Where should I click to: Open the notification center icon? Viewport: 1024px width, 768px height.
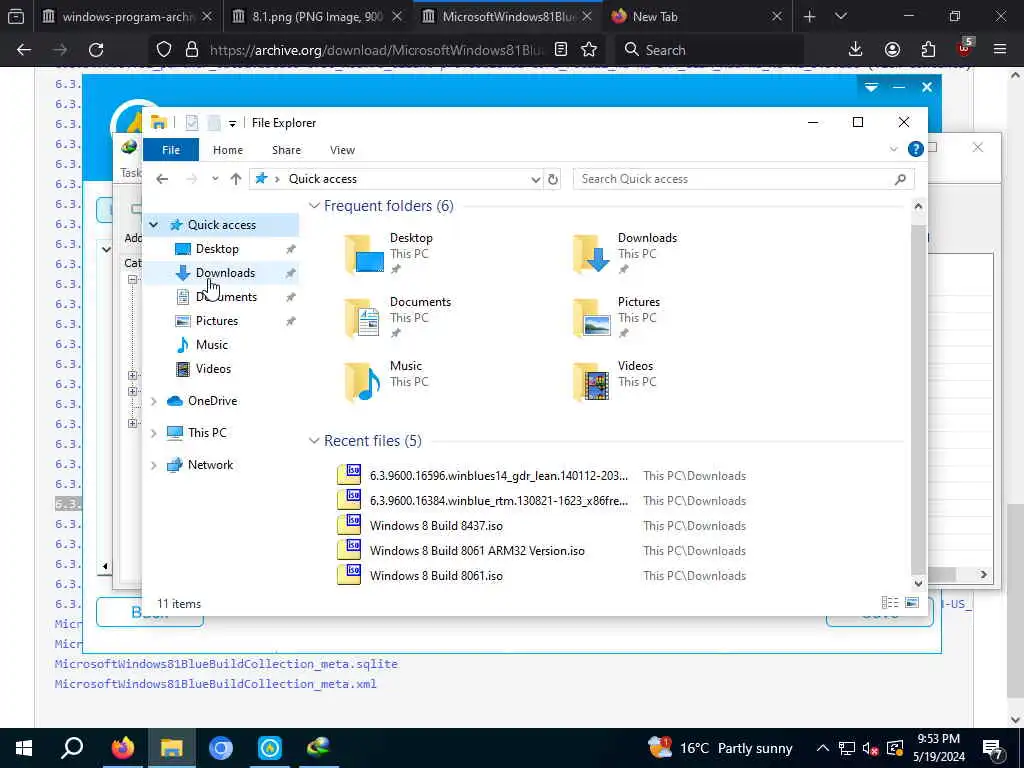[x=993, y=748]
